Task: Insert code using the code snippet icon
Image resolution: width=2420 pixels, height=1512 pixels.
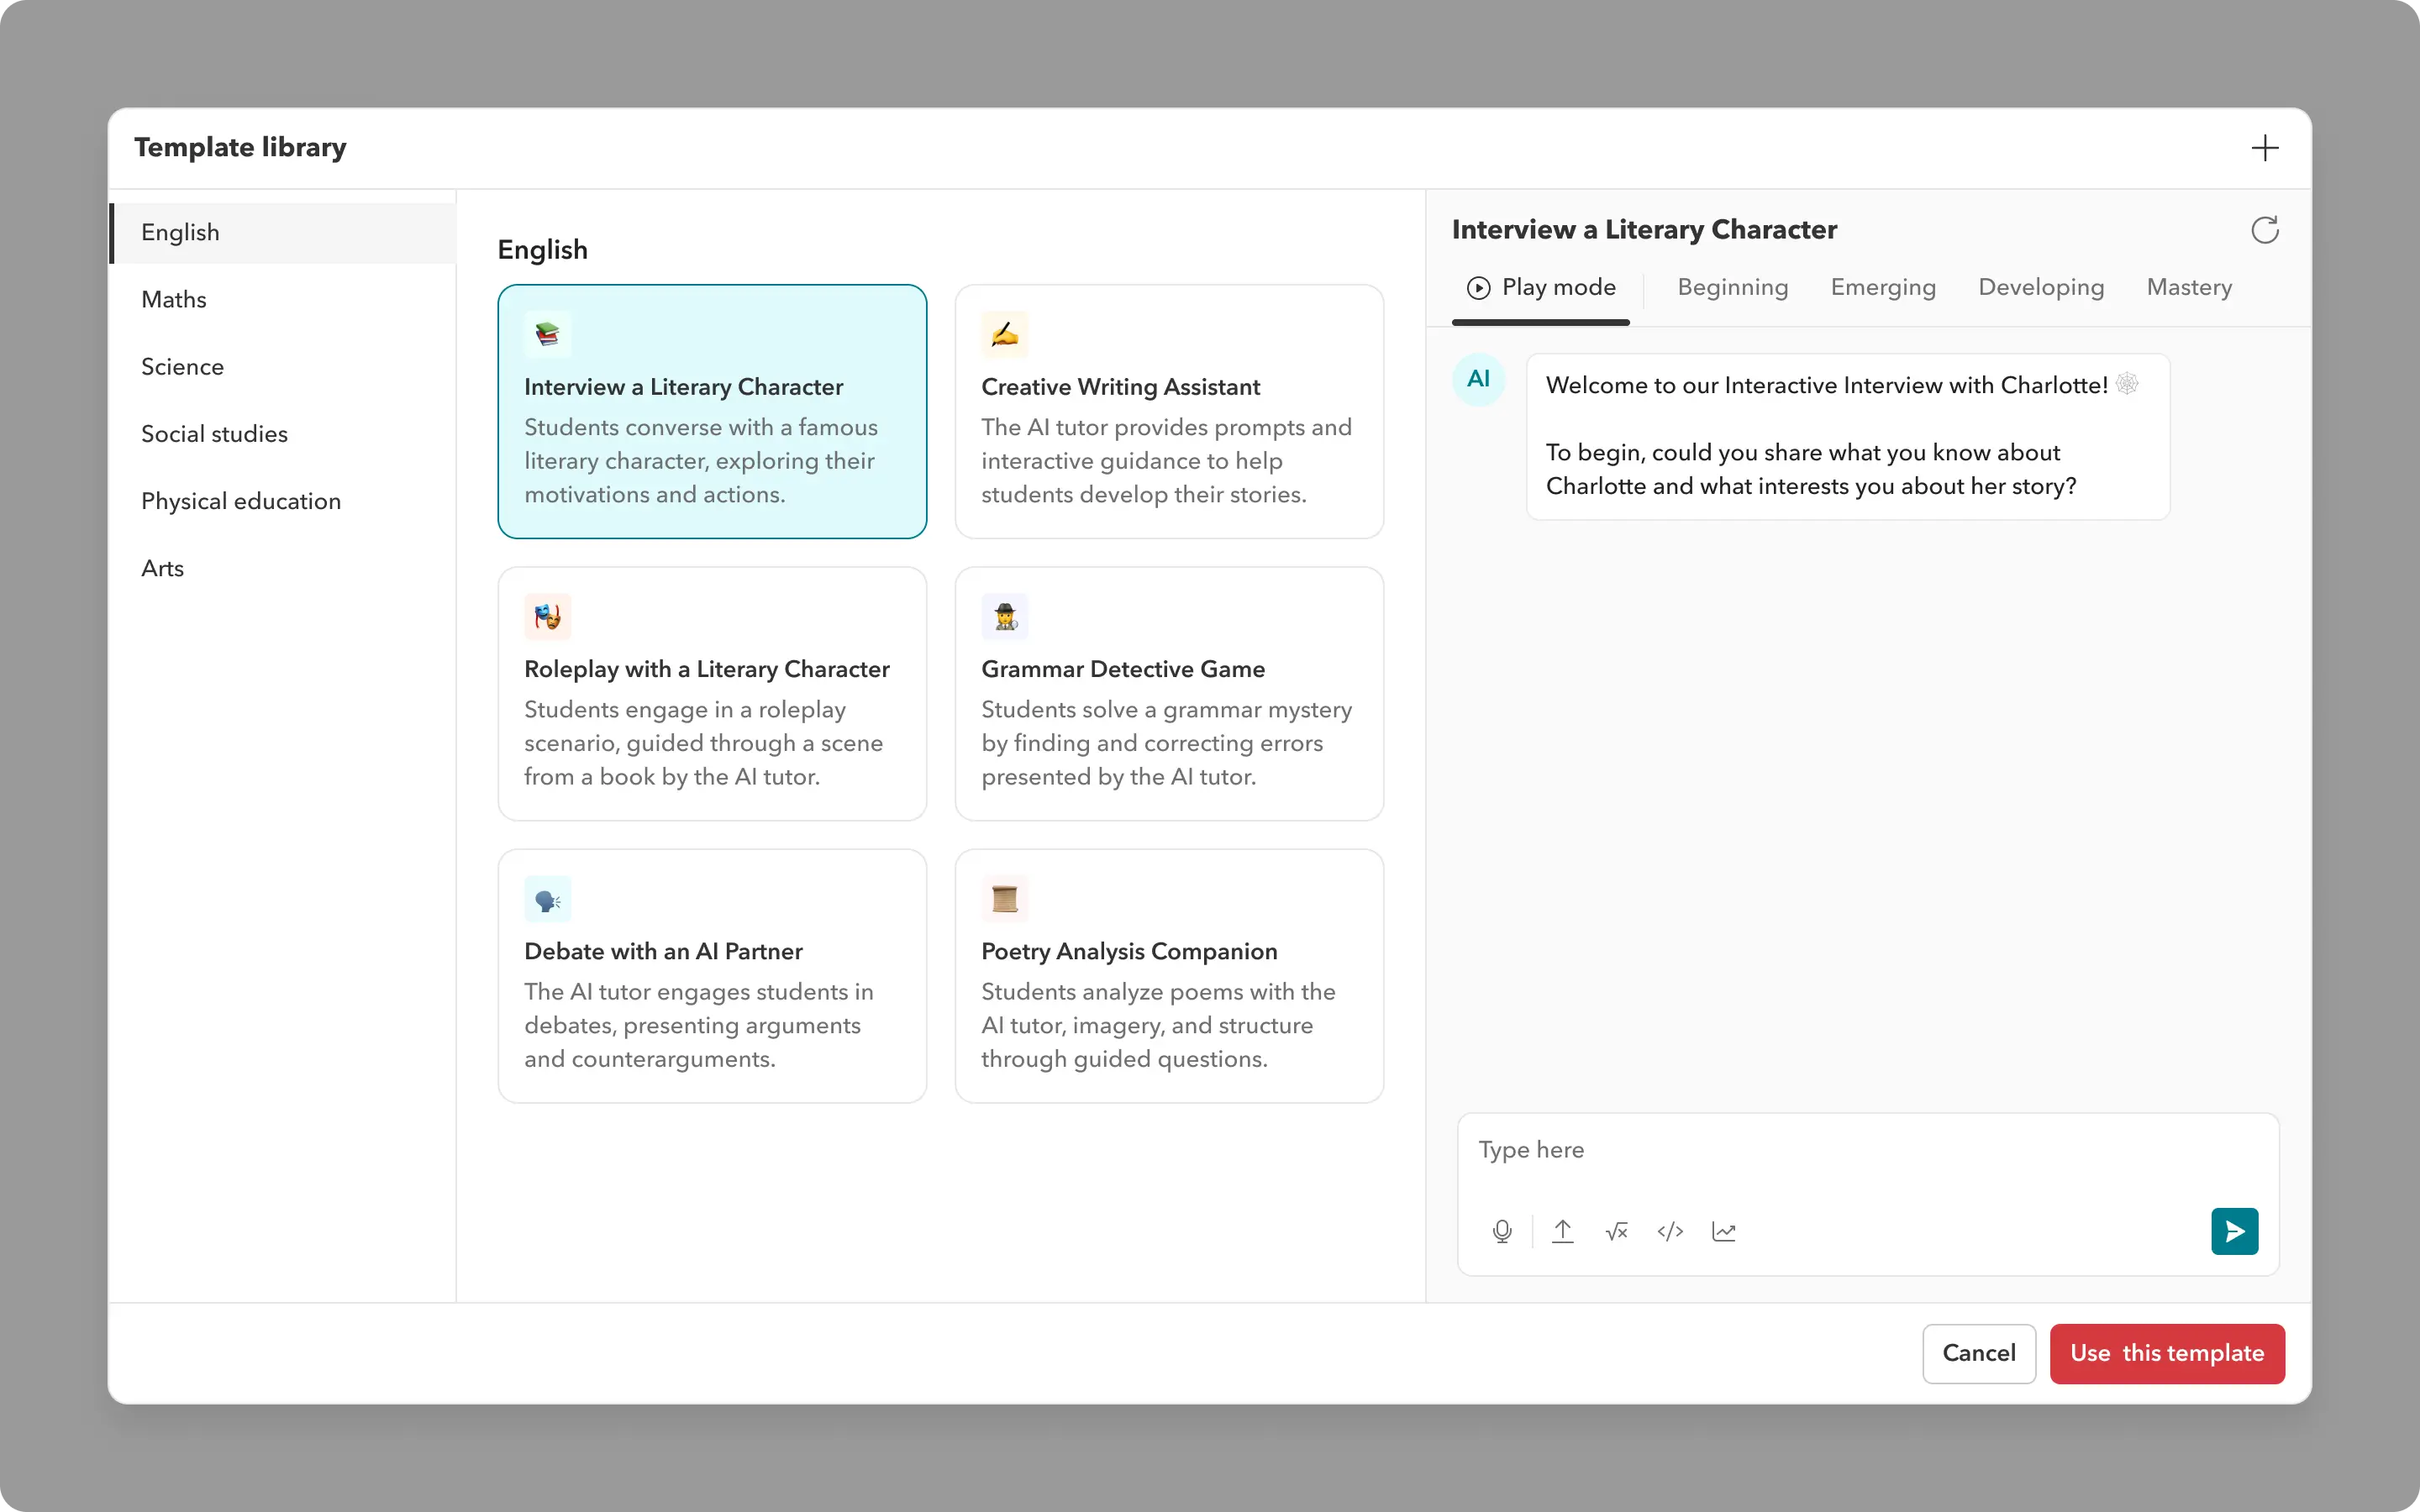Action: pyautogui.click(x=1669, y=1231)
